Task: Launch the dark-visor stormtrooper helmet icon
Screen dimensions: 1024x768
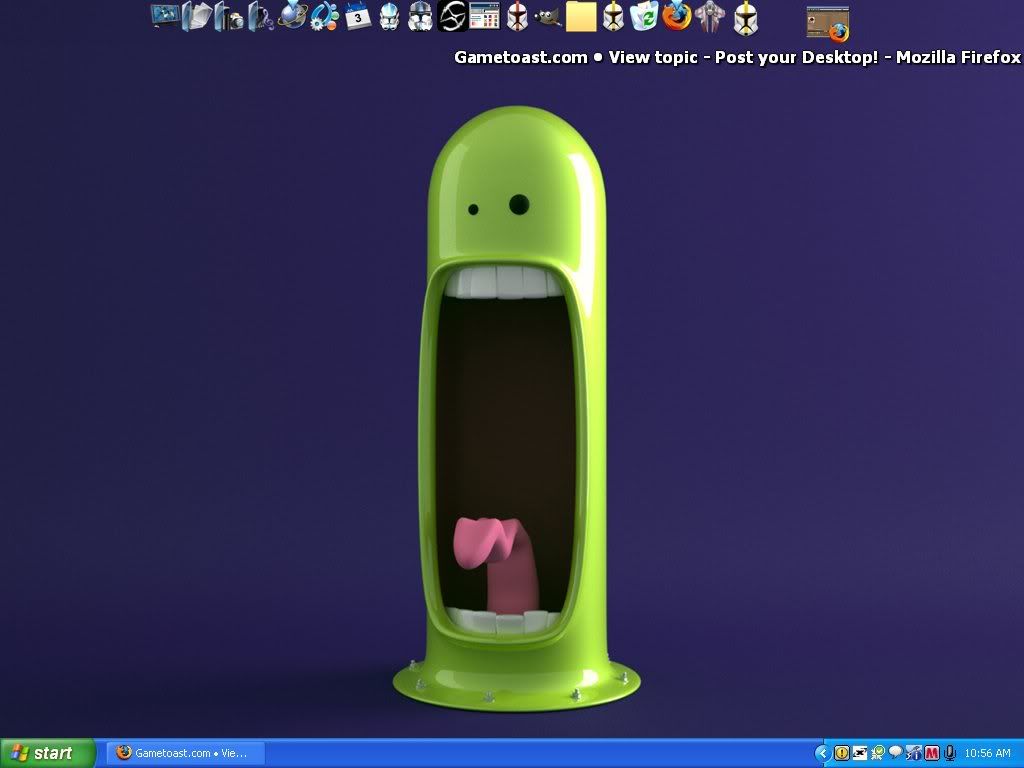Action: point(420,16)
